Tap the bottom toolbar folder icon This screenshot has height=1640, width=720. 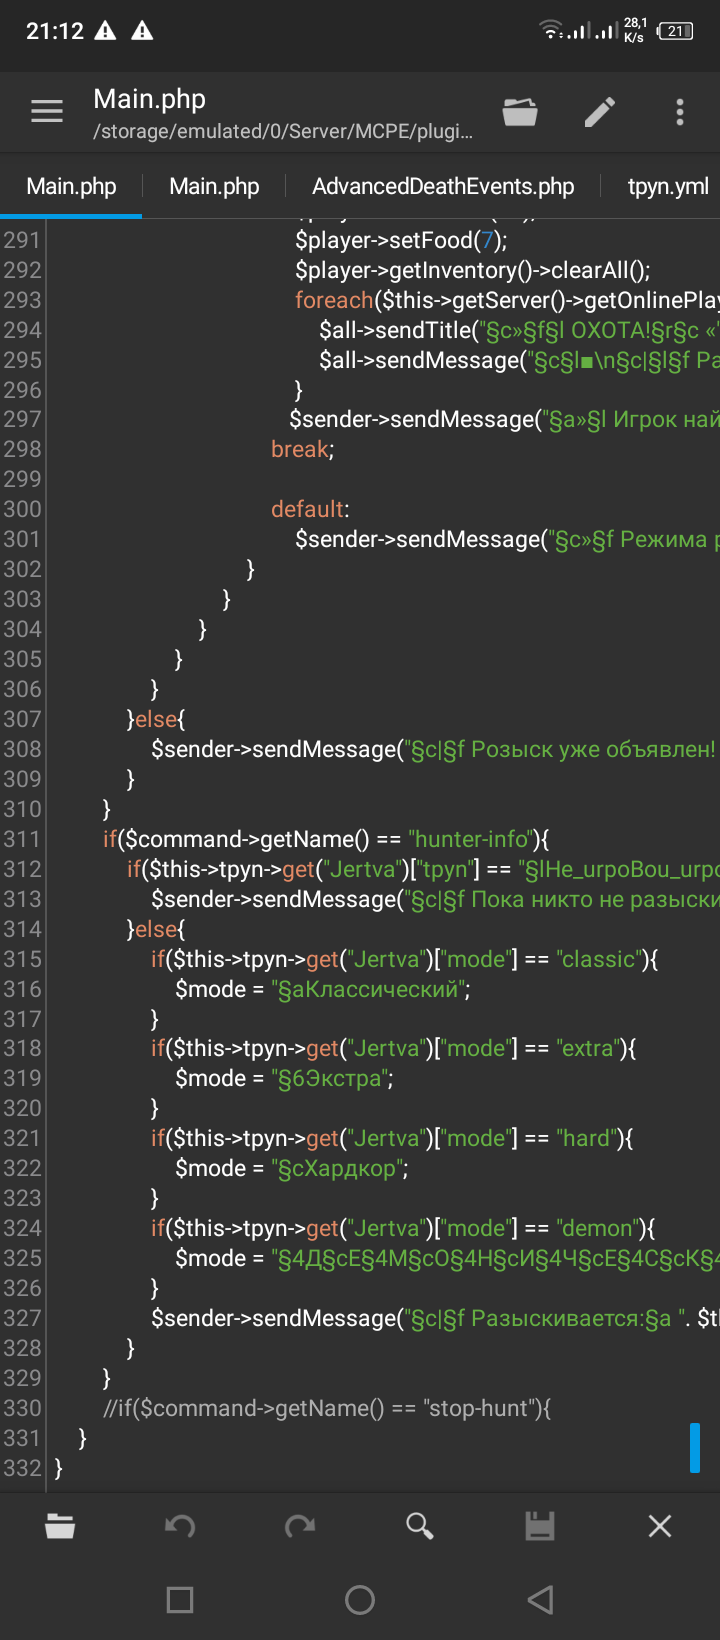60,1526
